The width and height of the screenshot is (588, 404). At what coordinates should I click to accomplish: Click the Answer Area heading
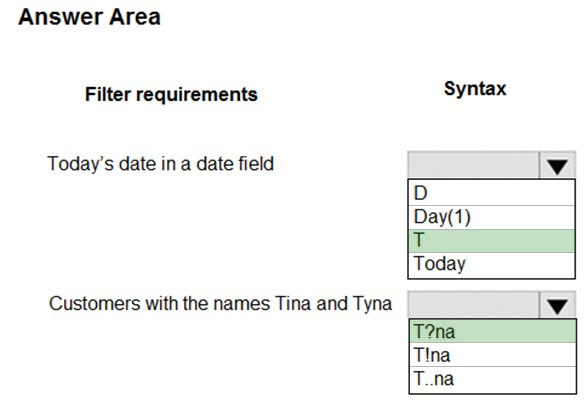(x=89, y=17)
